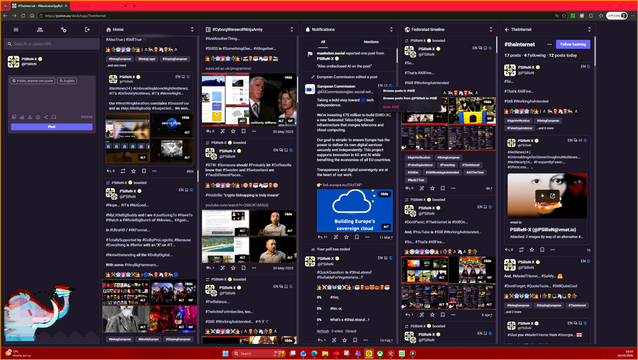Open Windows Start menu
The width and height of the screenshot is (638, 360).
(225, 353)
